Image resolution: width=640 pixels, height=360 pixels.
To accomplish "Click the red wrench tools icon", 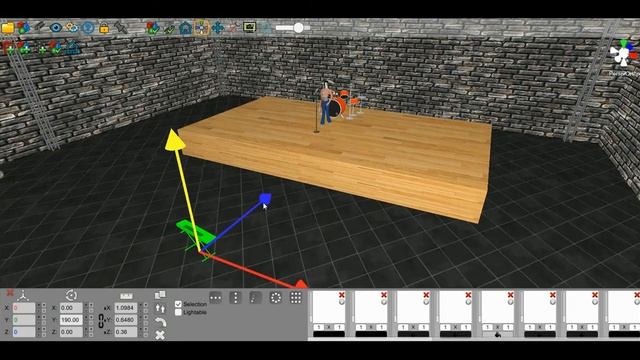I will 233,28.
